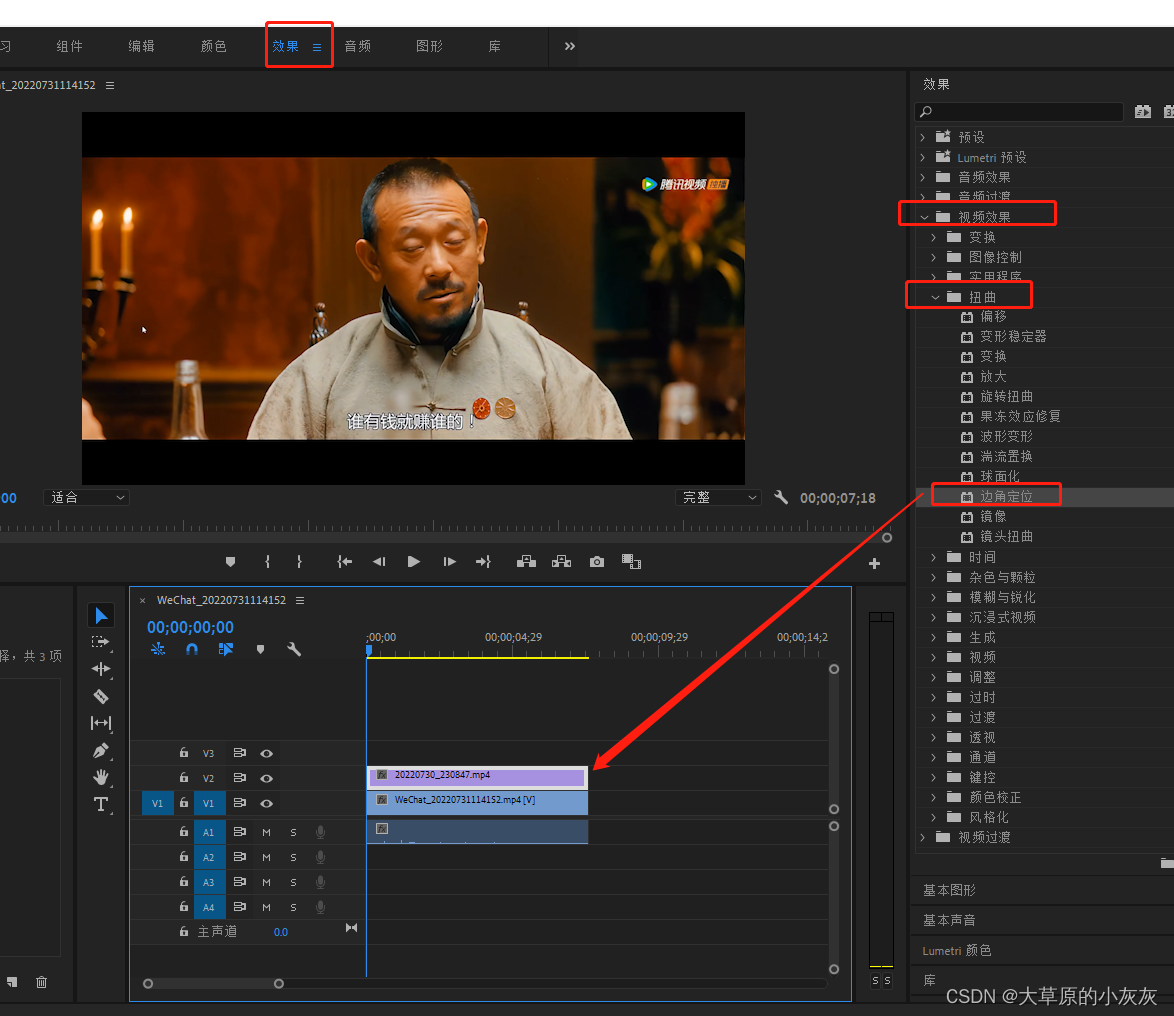Toggle lock on V2 track
The height and width of the screenshot is (1016, 1174).
pyautogui.click(x=183, y=778)
